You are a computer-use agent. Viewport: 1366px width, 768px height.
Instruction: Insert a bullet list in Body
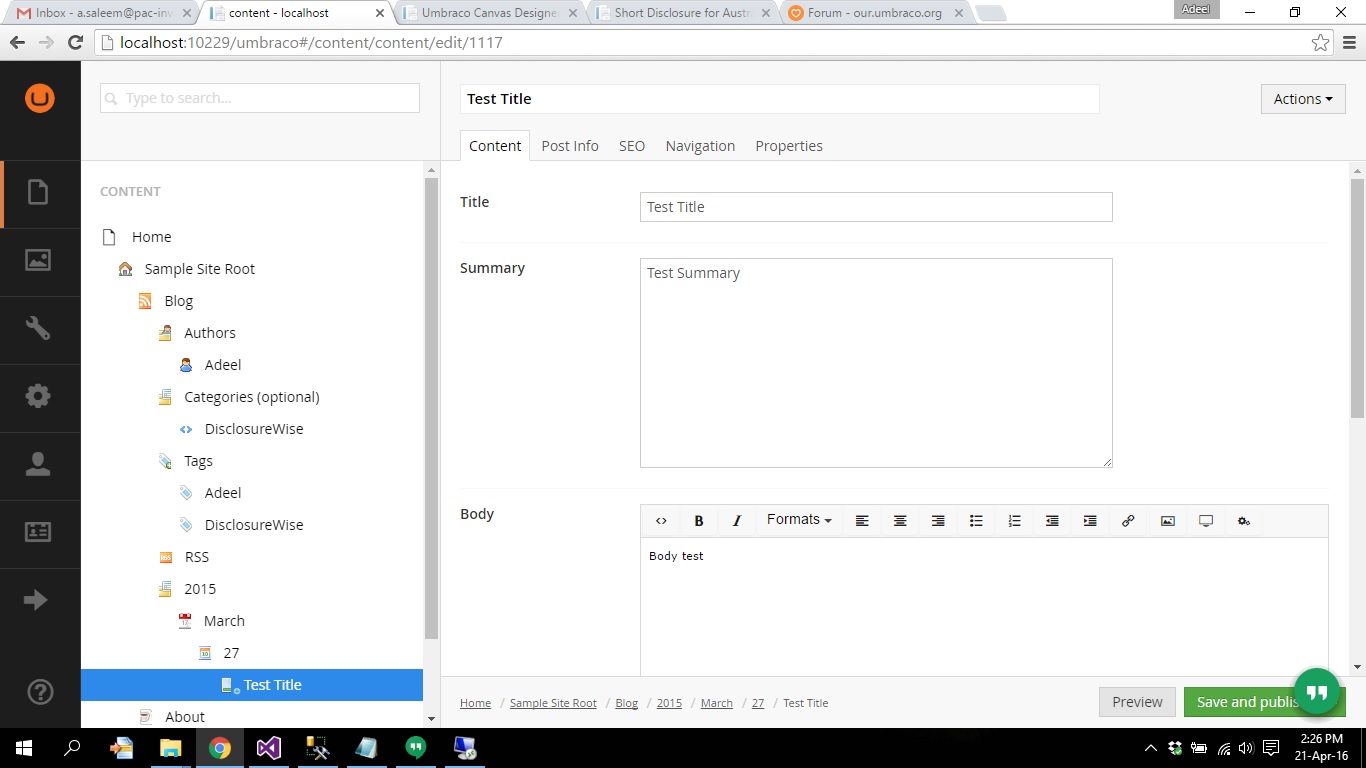tap(976, 521)
